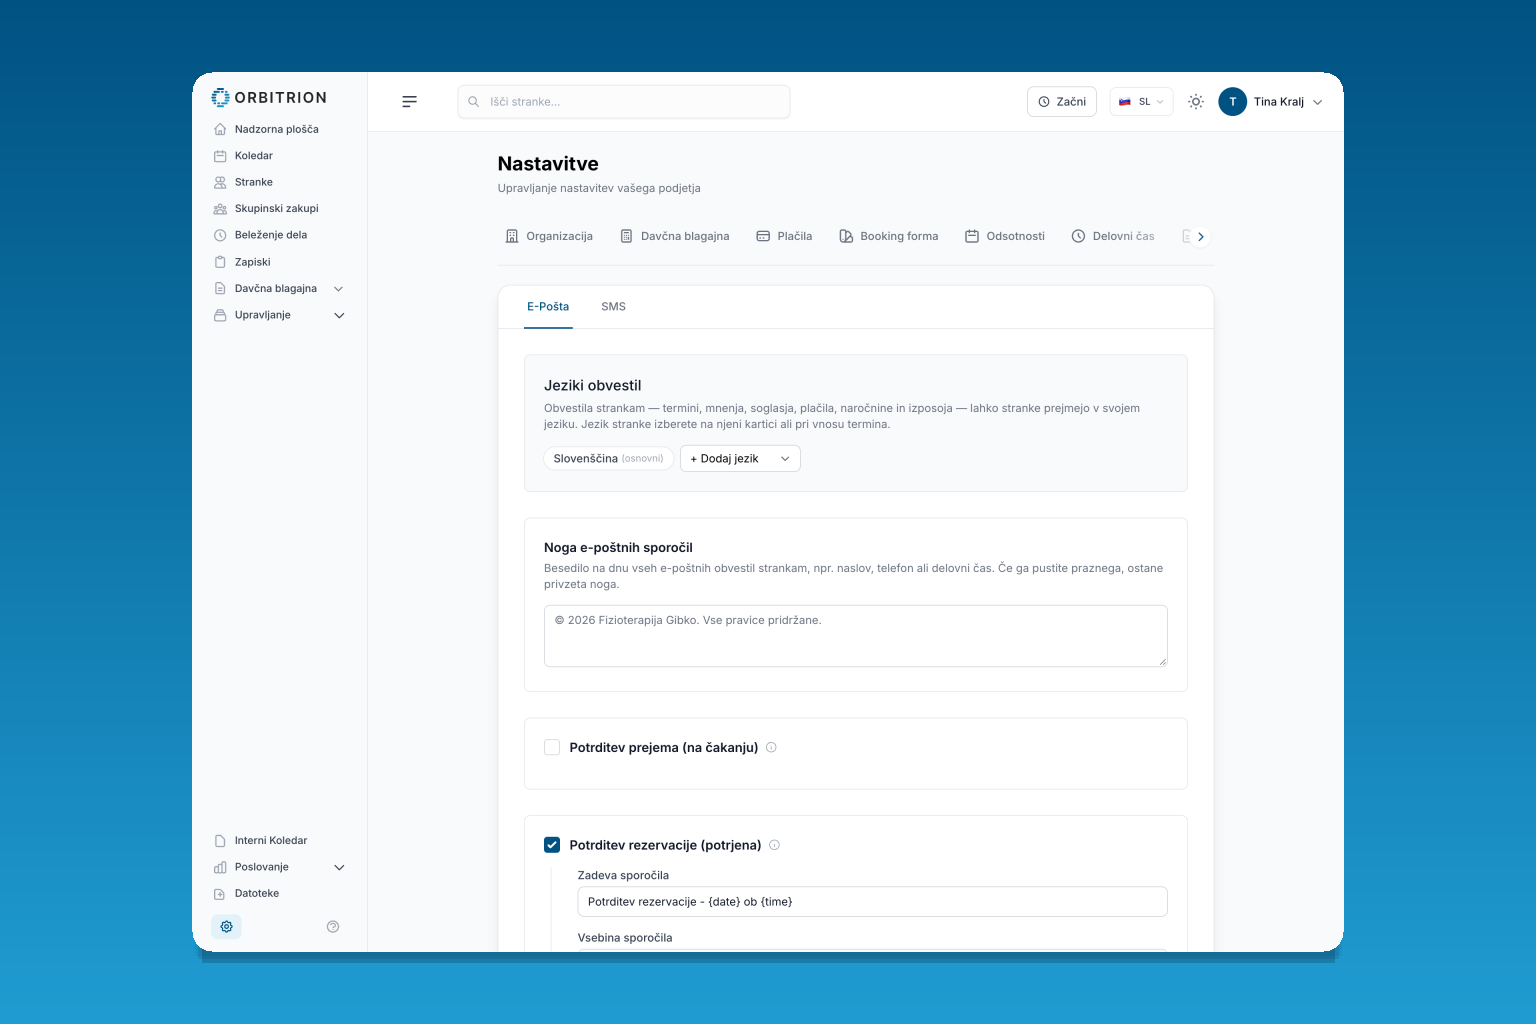
Task: Click the Začni button
Action: tap(1062, 101)
